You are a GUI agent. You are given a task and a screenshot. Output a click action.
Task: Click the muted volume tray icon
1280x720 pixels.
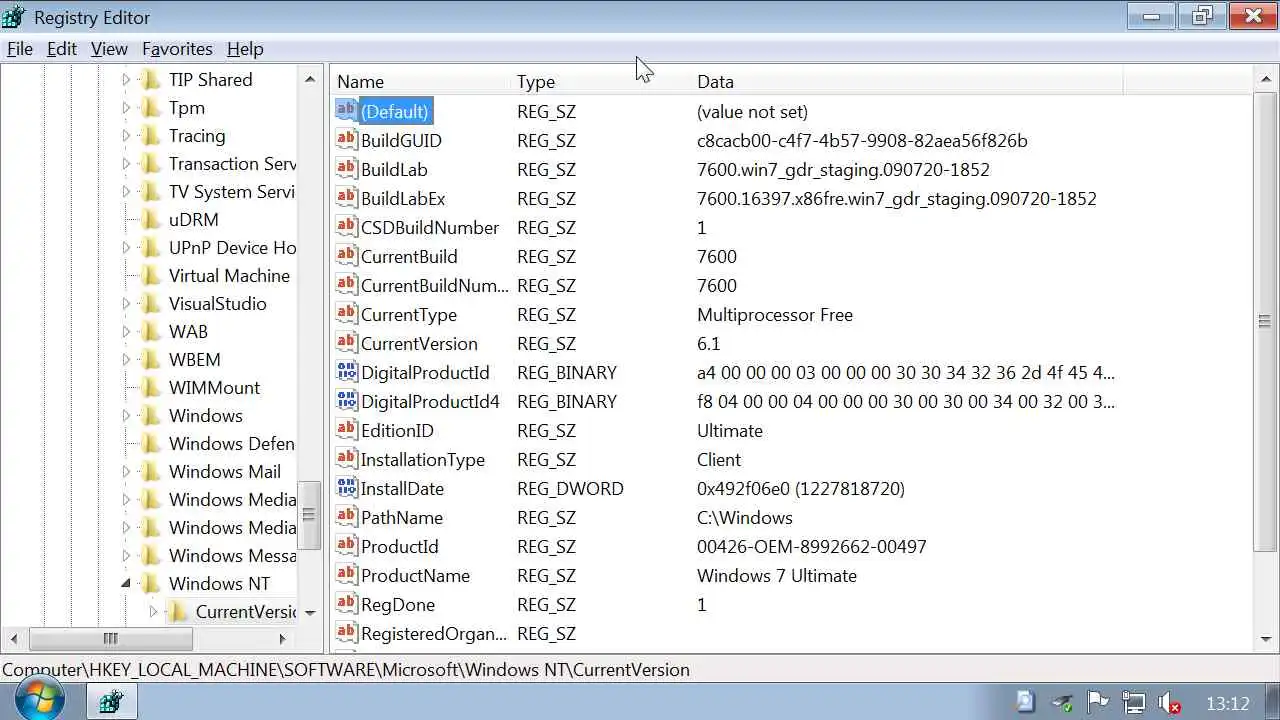coord(1168,703)
